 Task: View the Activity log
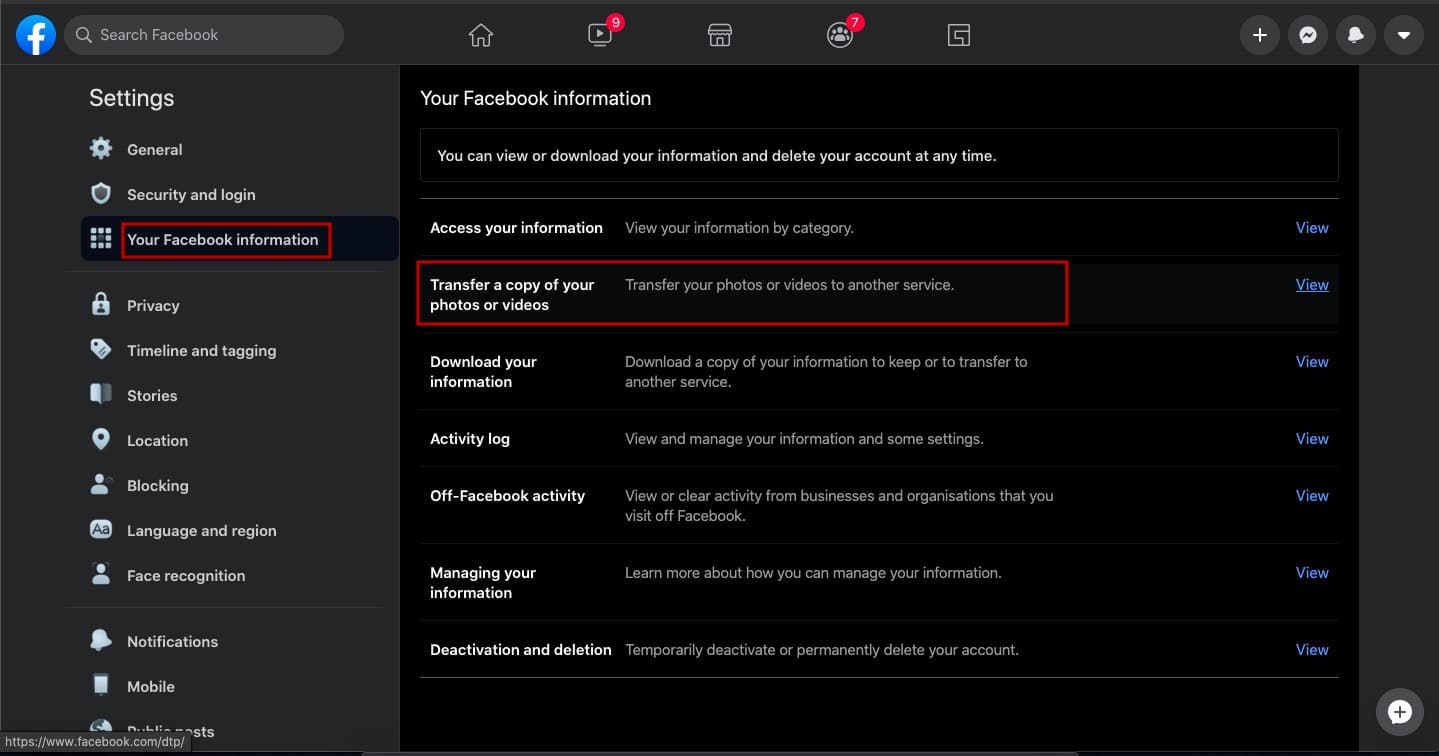click(x=1312, y=439)
